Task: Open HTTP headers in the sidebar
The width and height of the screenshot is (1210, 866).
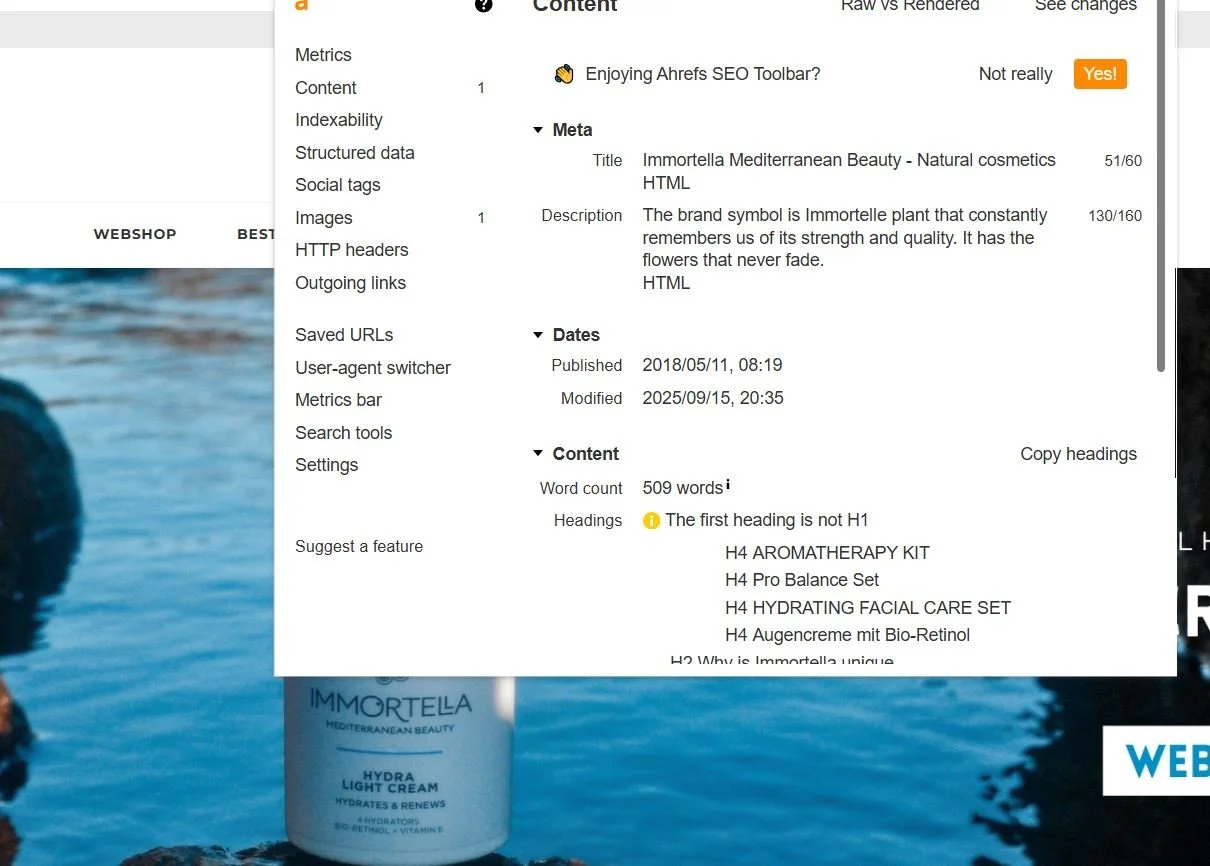Action: click(352, 250)
